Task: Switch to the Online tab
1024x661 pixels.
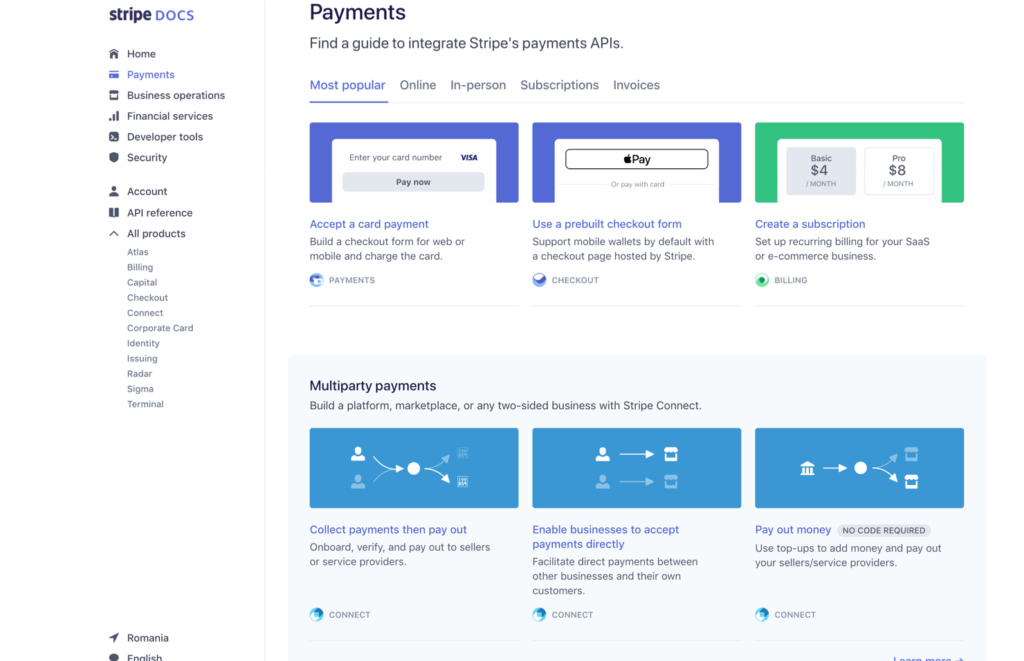Action: click(418, 85)
